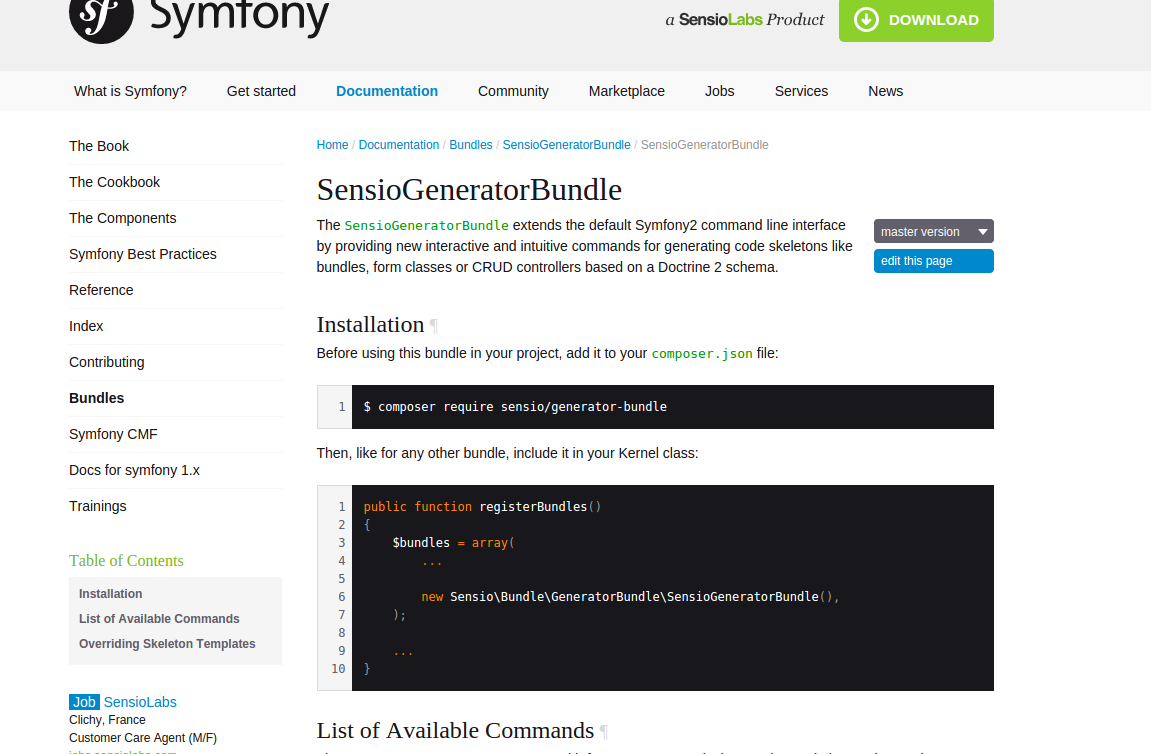Open the Marketplace menu item

pos(627,91)
